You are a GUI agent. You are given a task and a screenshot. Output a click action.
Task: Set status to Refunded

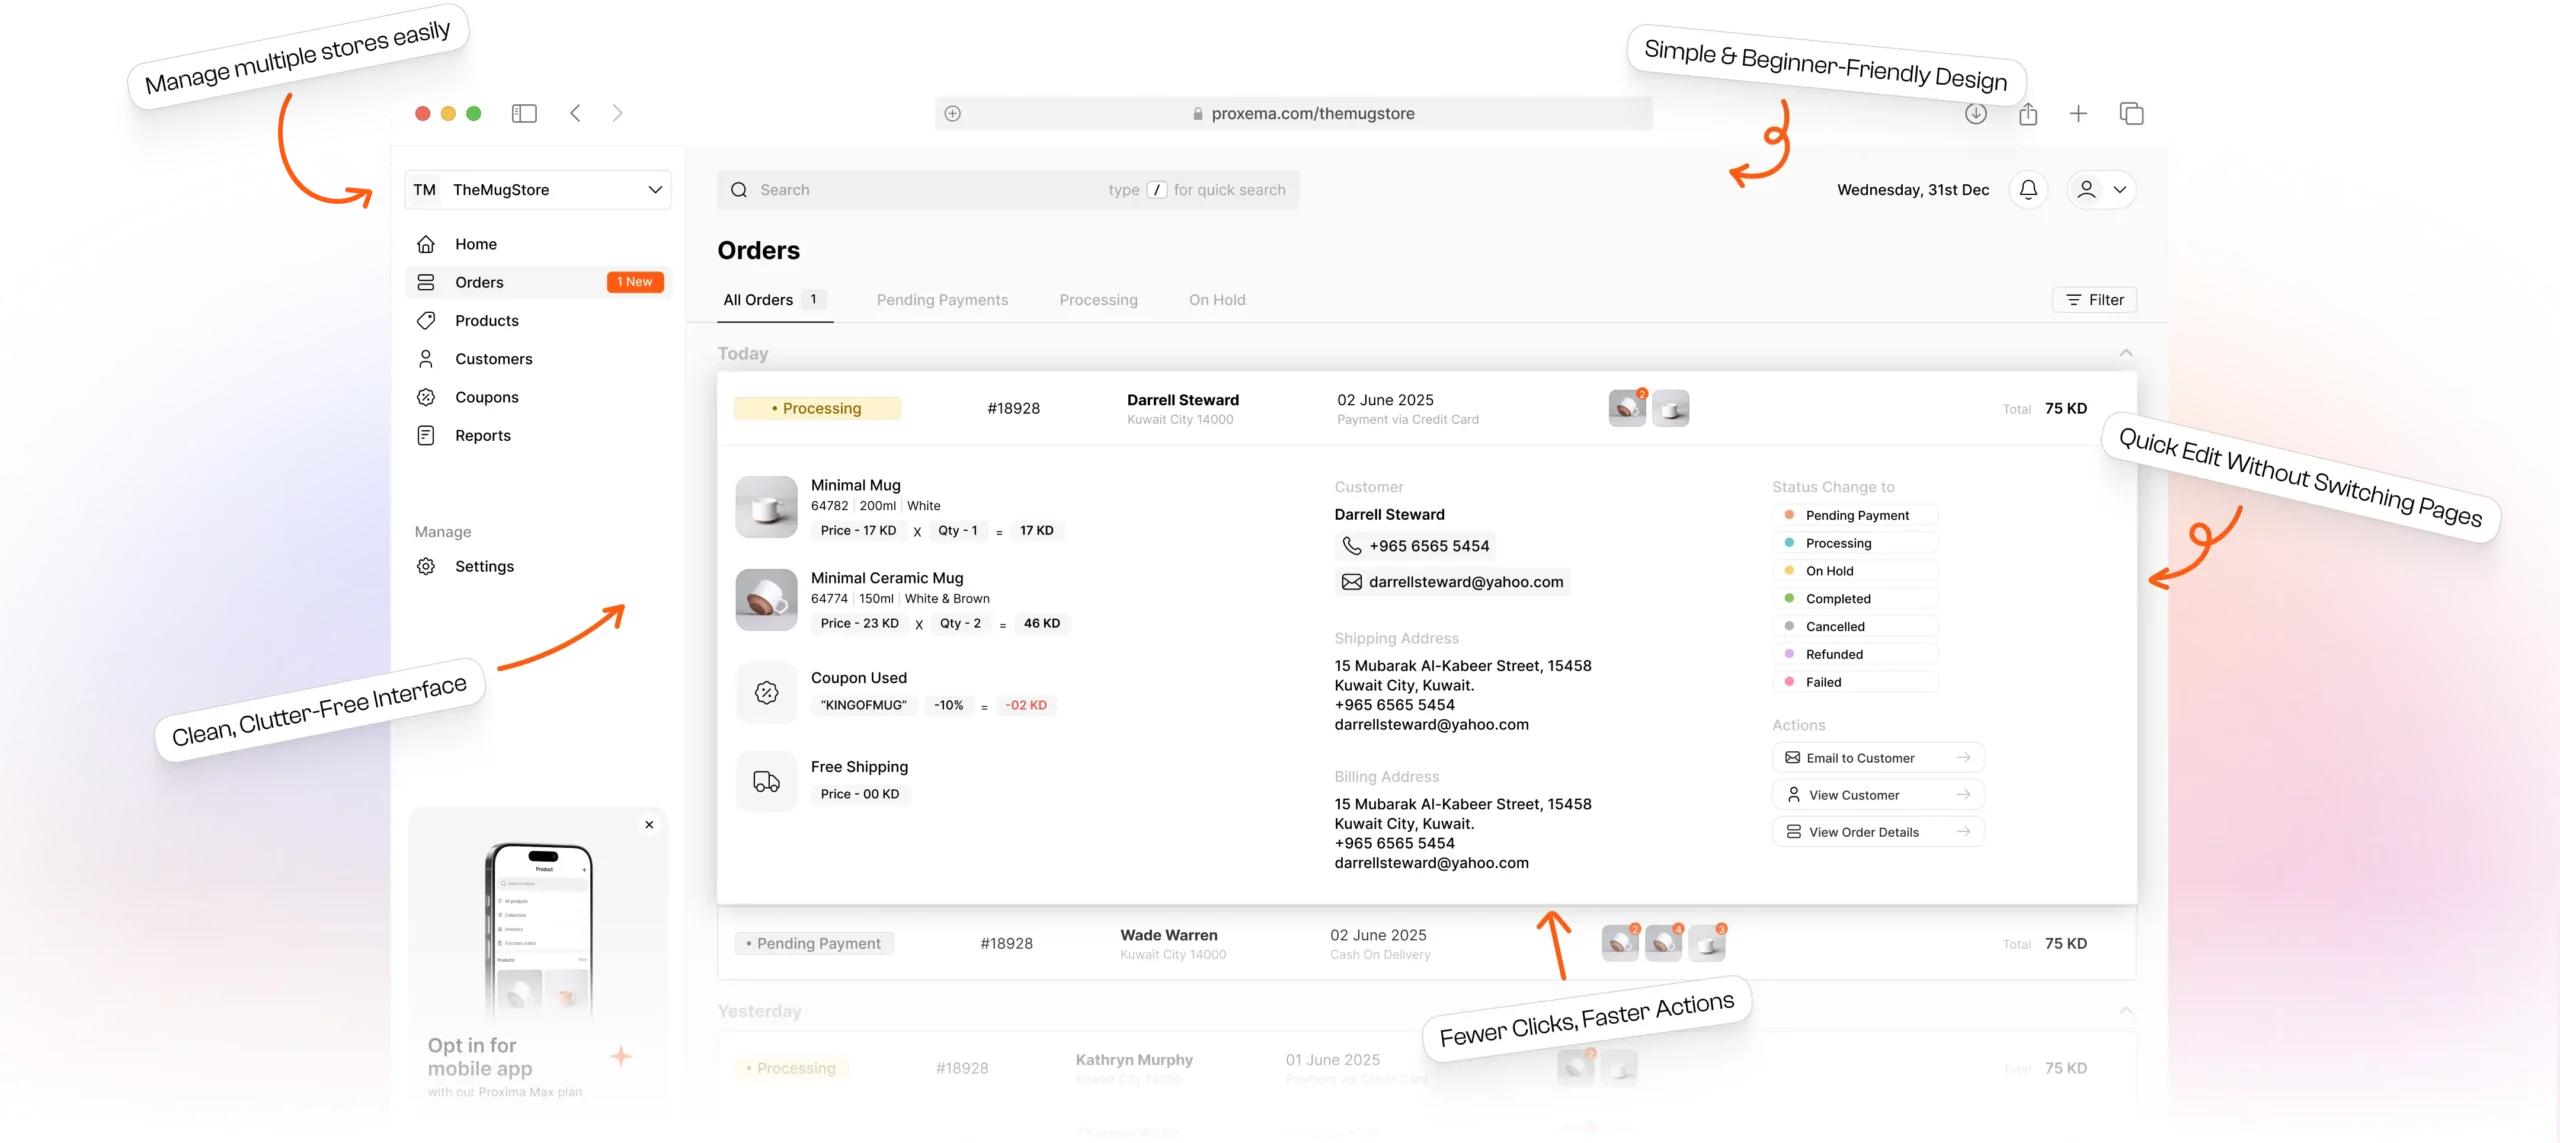1856,655
